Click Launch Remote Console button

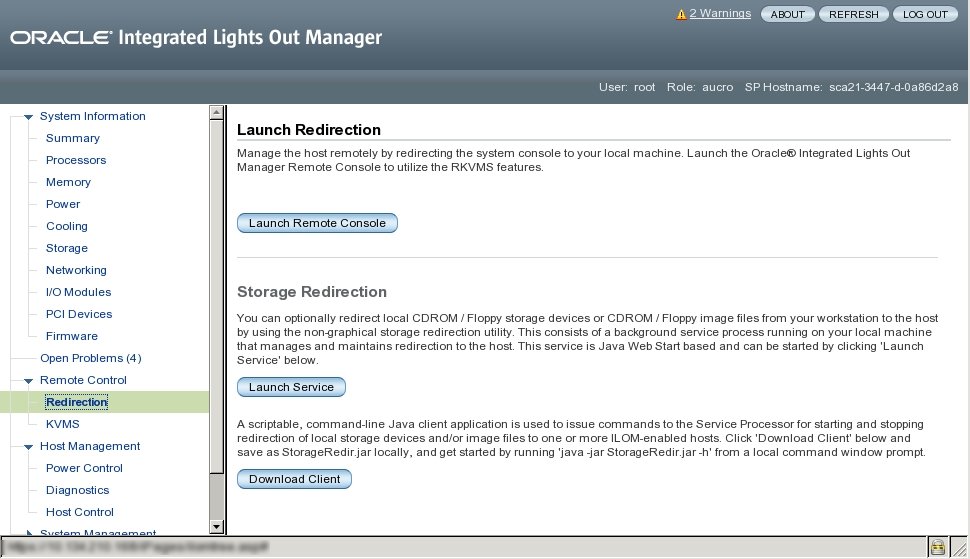click(317, 223)
